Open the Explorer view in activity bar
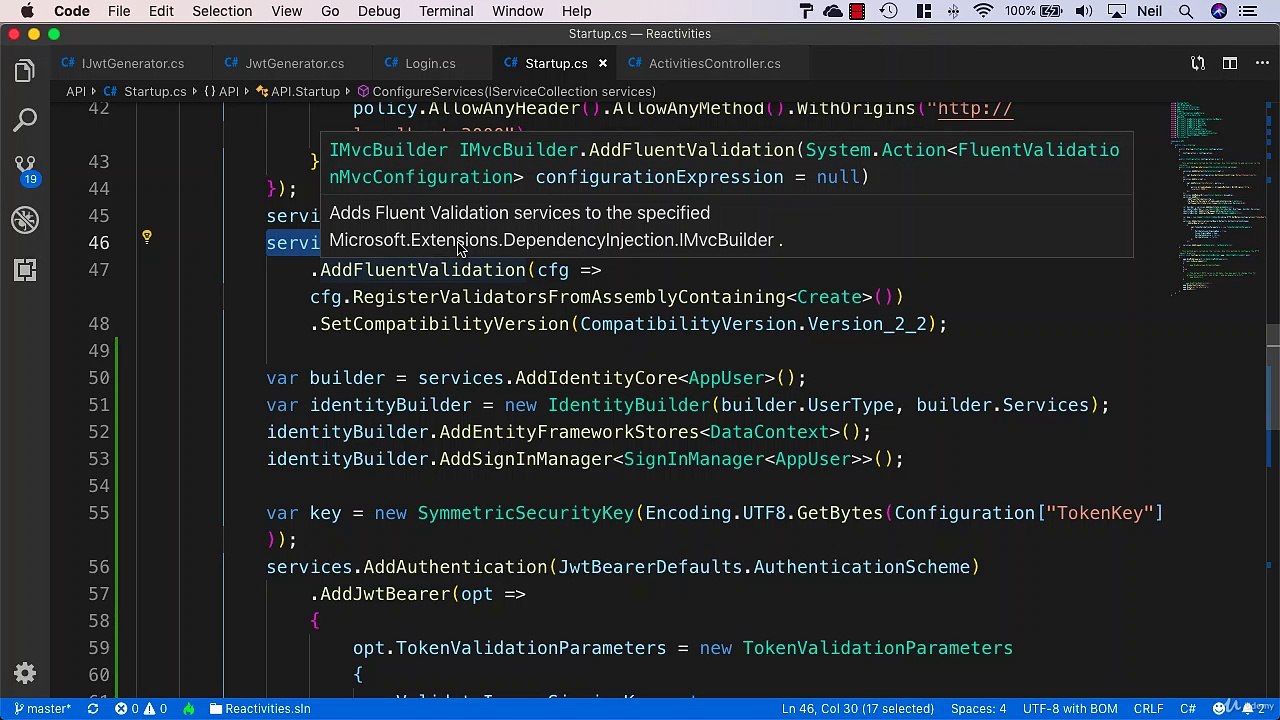 pos(25,70)
